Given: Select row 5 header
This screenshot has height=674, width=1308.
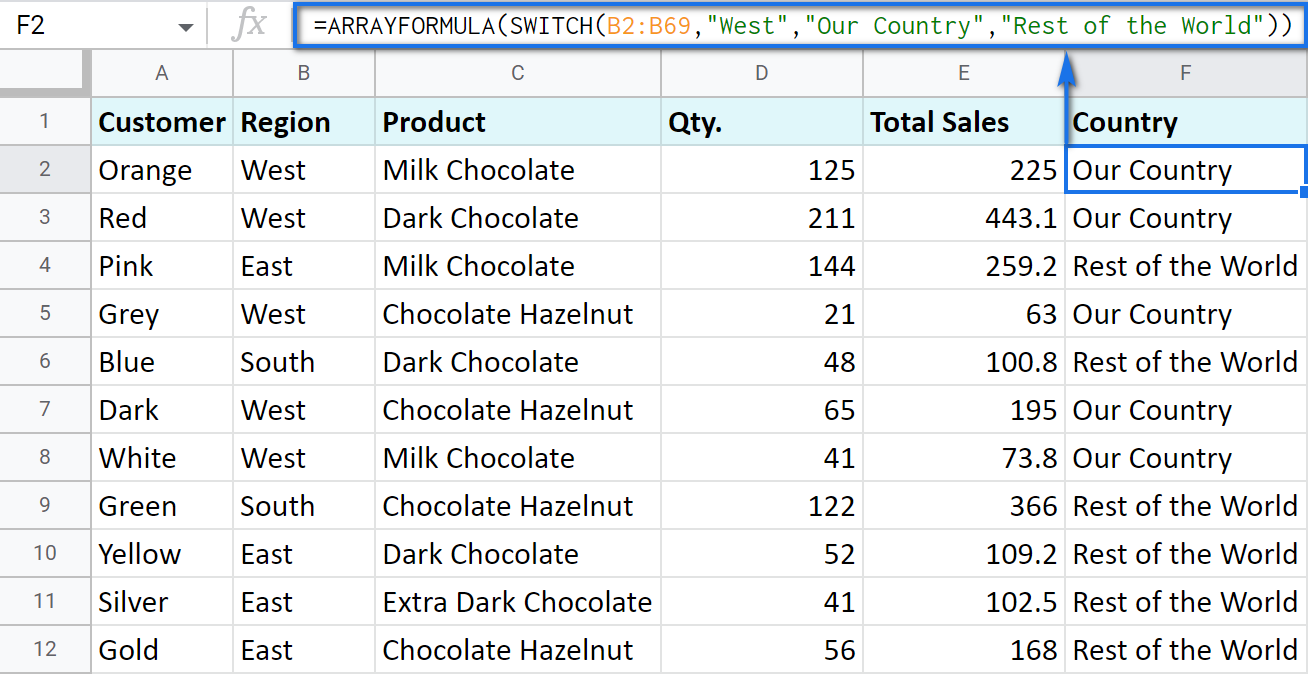Looking at the screenshot, I should pos(45,314).
